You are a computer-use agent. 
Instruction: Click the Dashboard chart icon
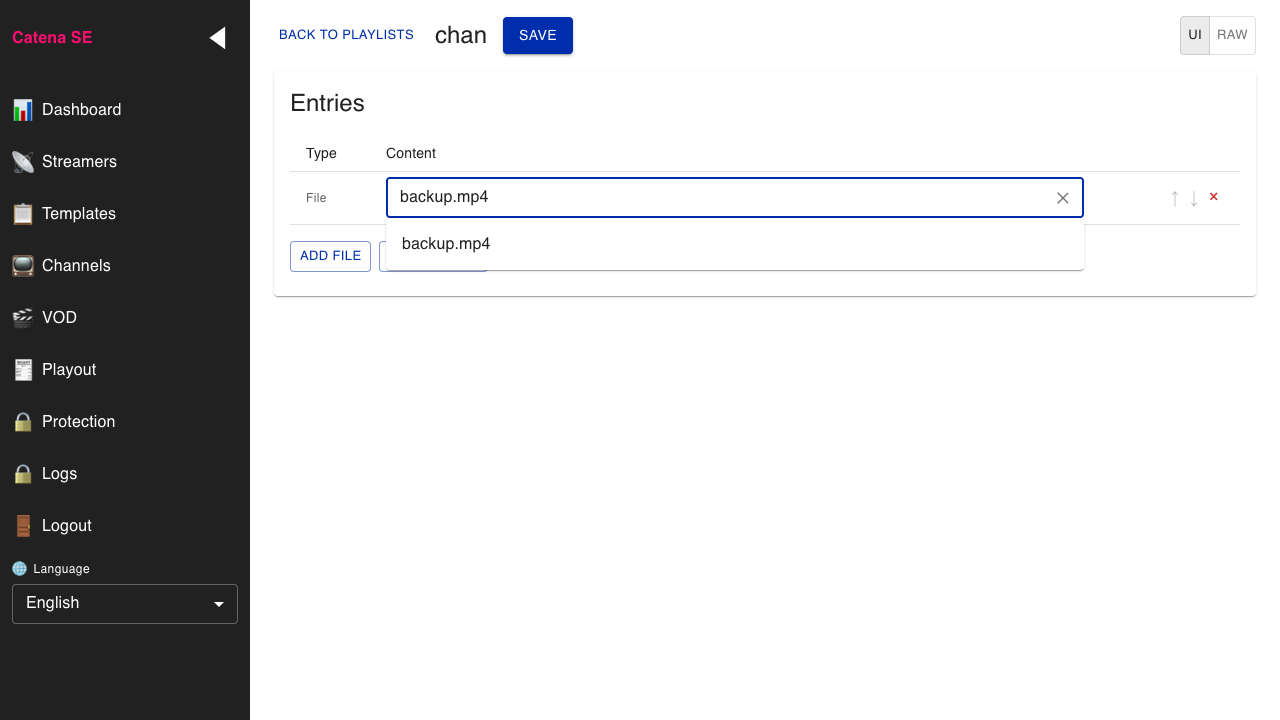pos(23,110)
